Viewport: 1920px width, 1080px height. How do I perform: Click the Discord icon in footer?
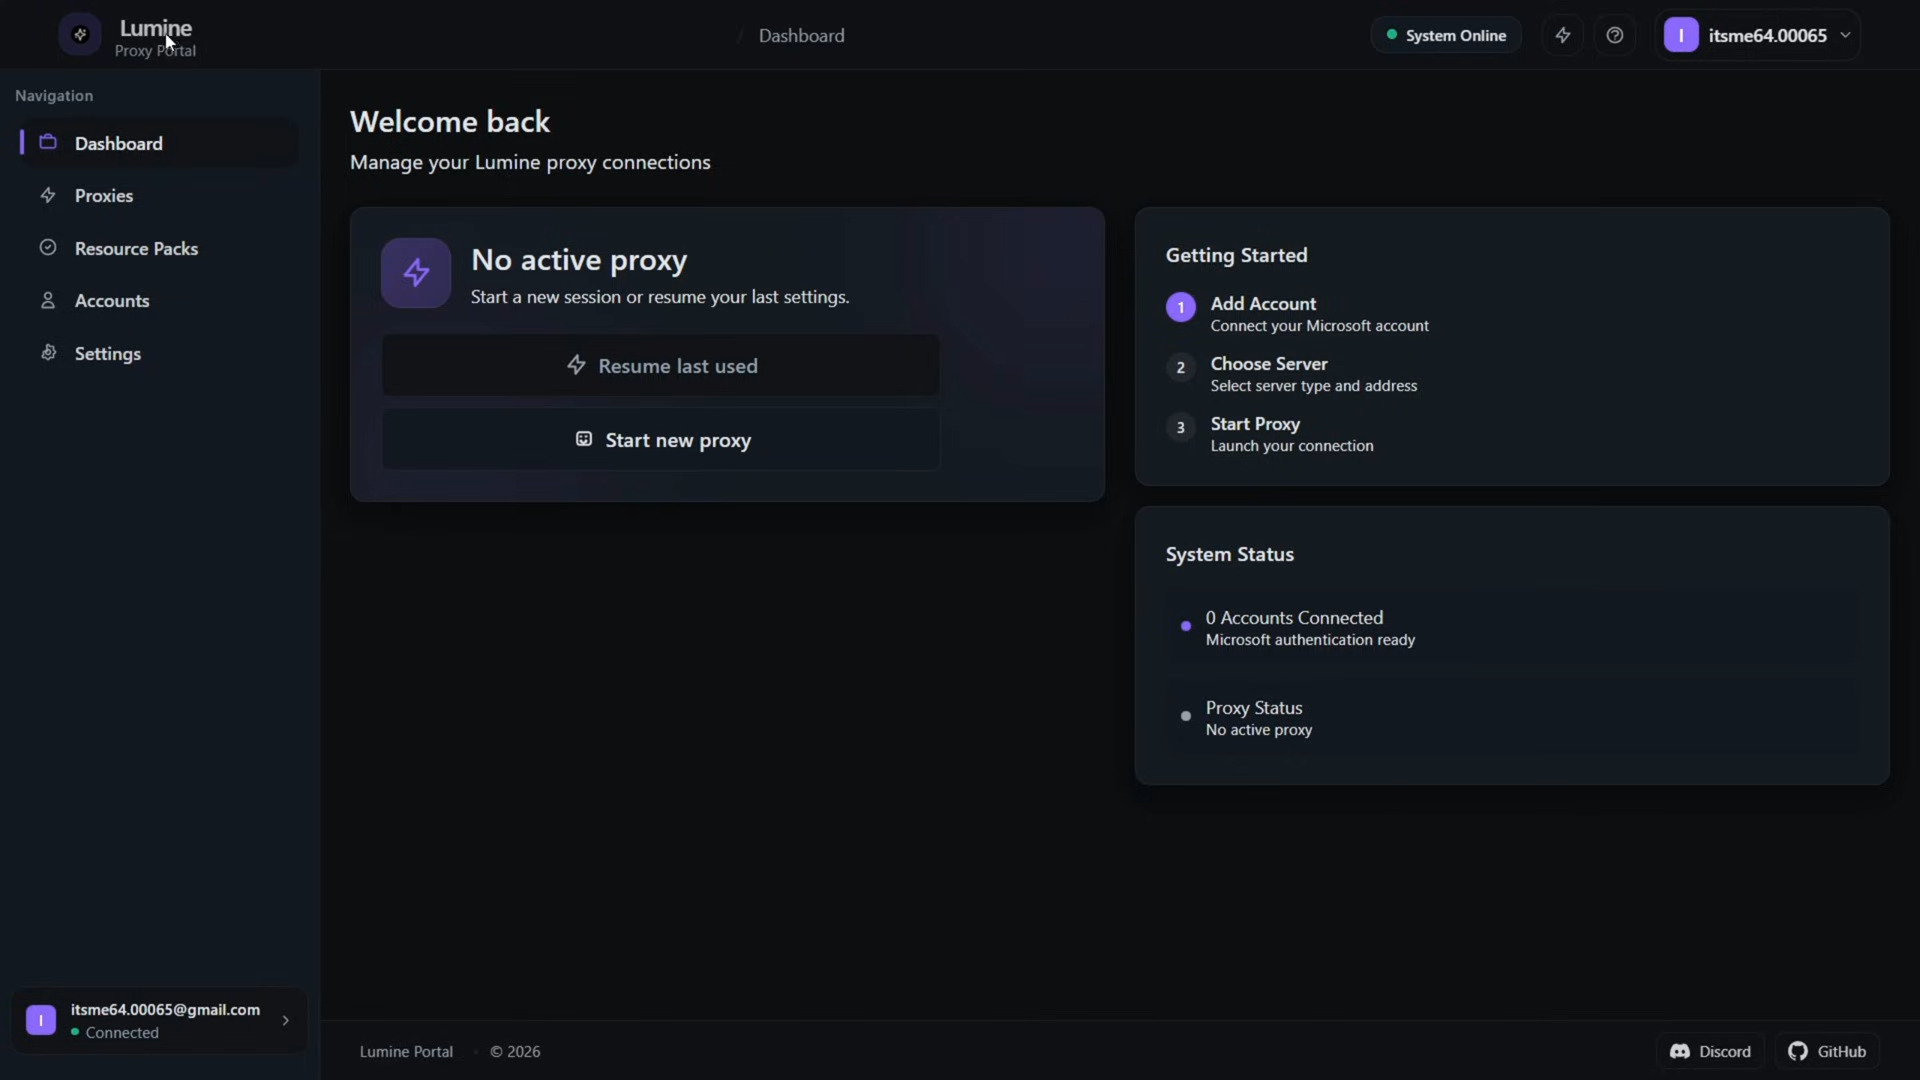click(1680, 1051)
